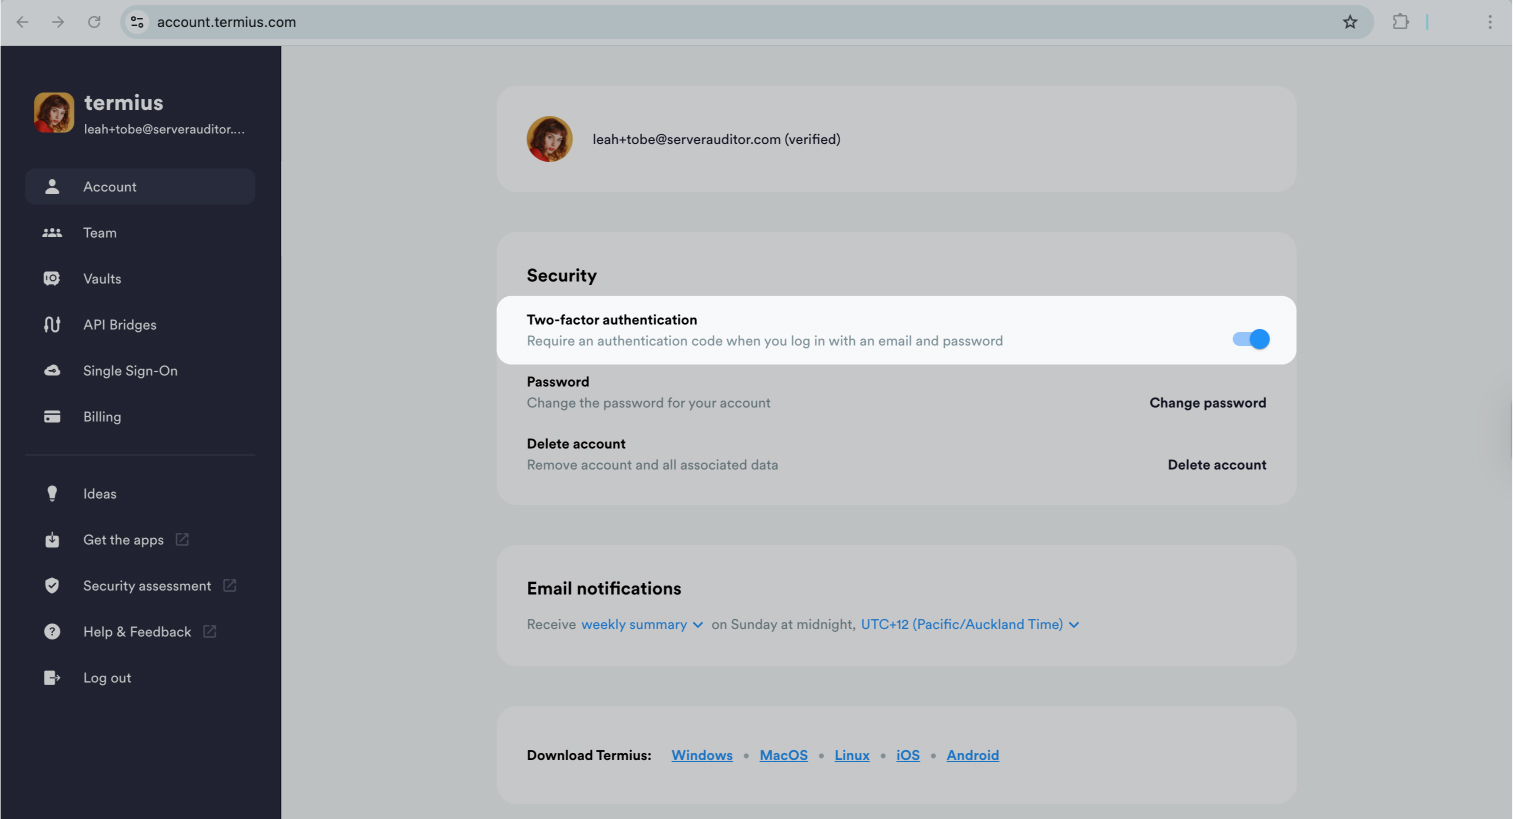Click the Team people icon

coord(52,233)
